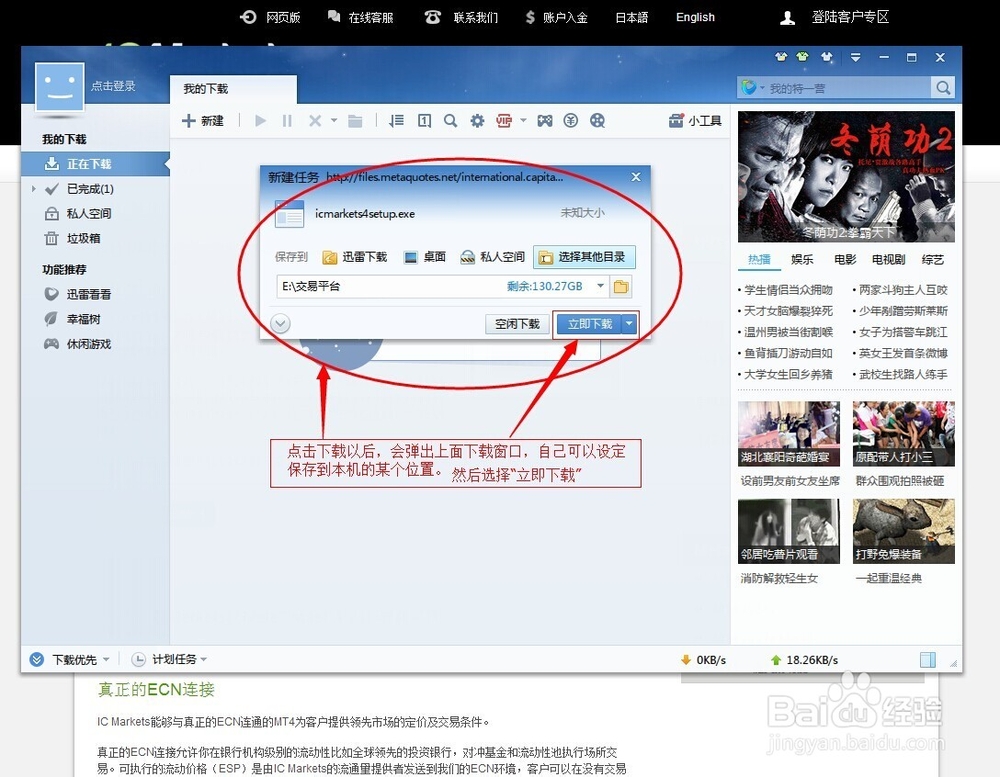Open the English language link

click(694, 17)
